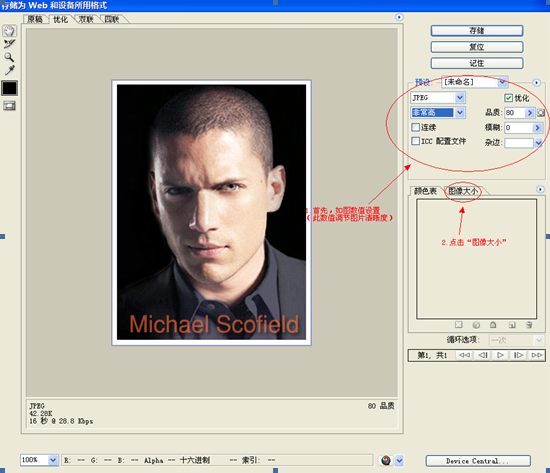This screenshot has width=550, height=473.
Task: Select the Slice Select tool
Action: click(9, 44)
